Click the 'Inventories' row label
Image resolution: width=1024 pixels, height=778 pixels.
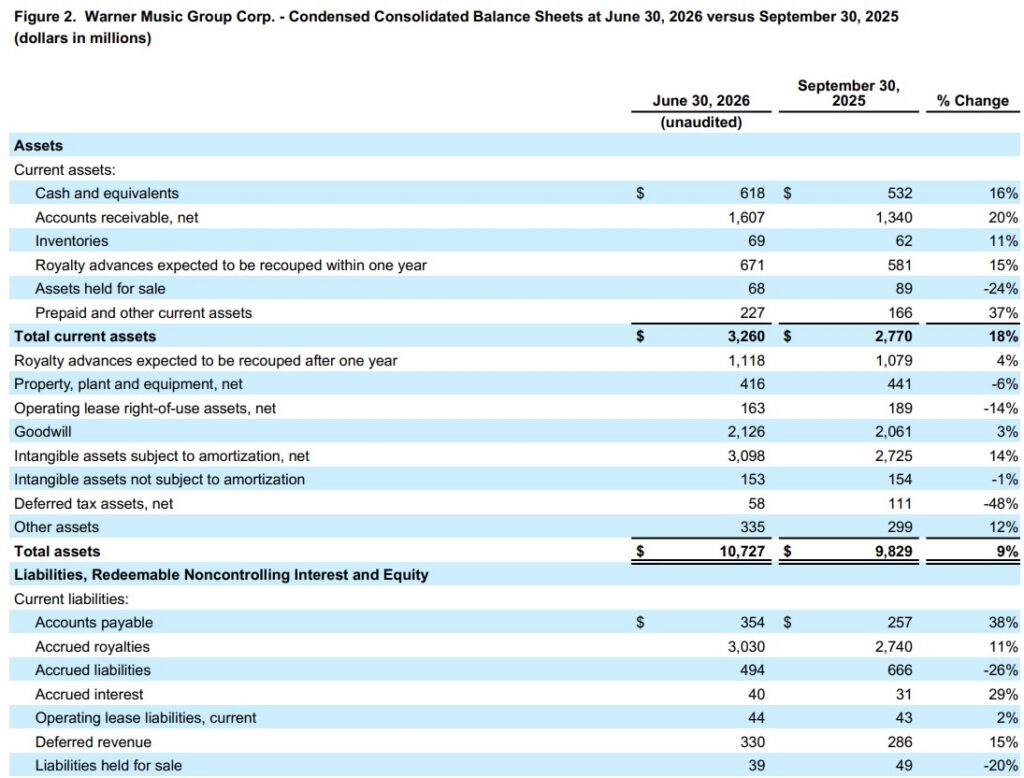71,241
